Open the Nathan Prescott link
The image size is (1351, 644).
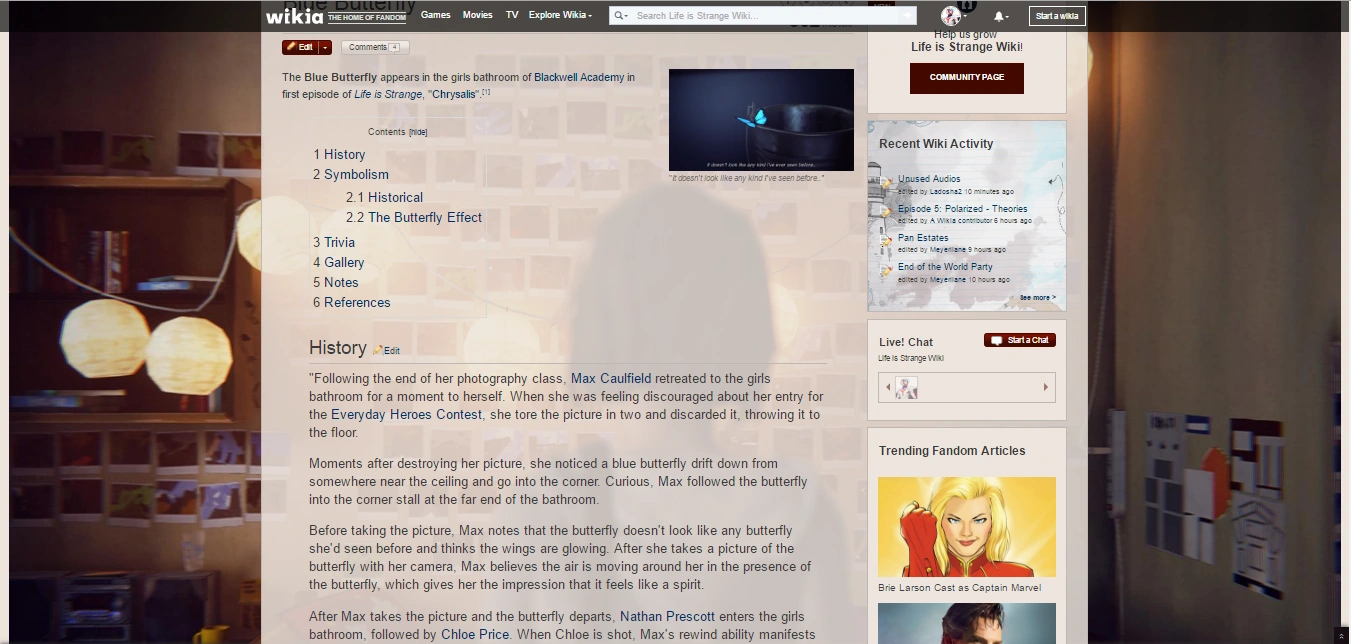[667, 617]
